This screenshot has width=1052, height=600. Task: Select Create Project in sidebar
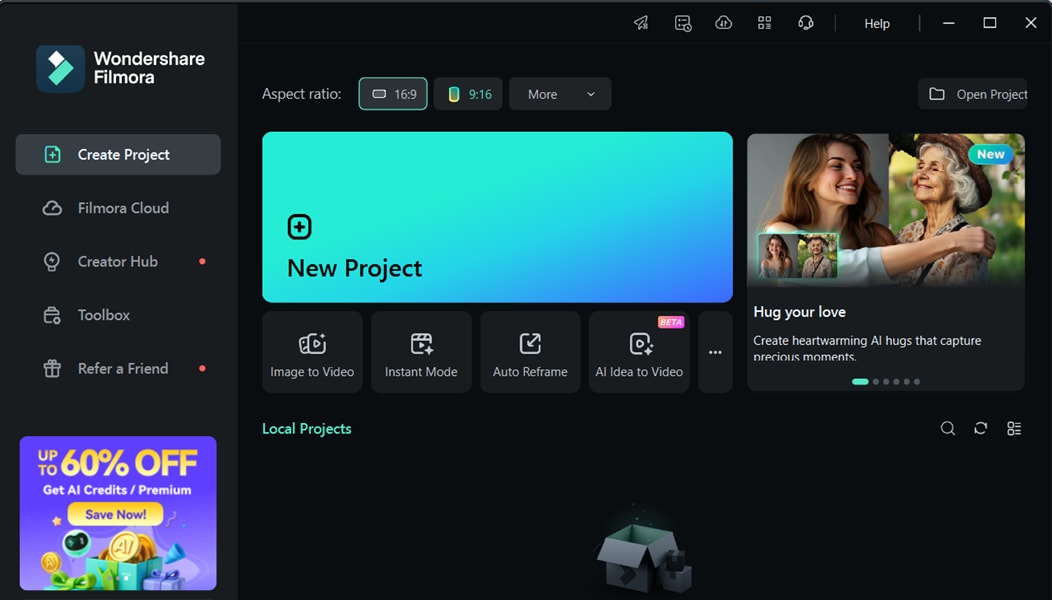click(118, 154)
